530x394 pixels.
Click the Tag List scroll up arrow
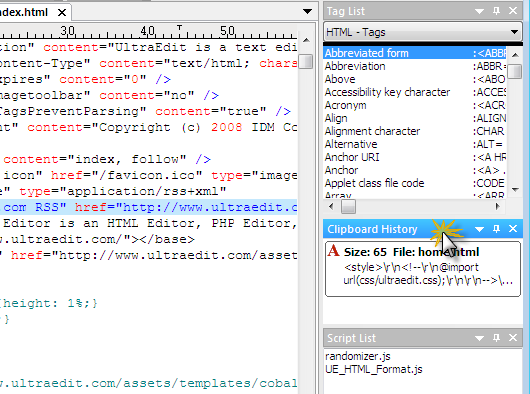pyautogui.click(x=515, y=55)
